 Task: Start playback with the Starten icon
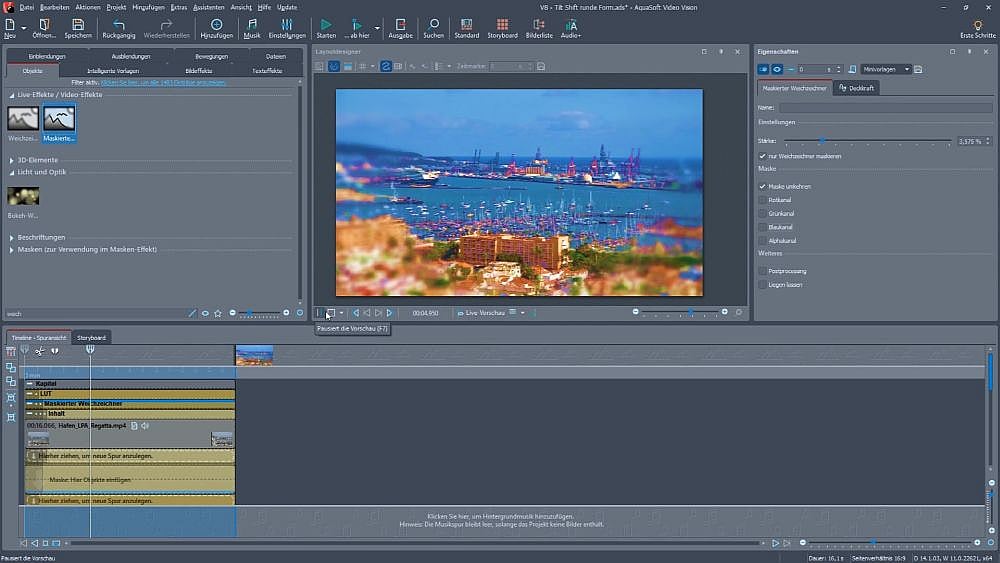pos(326,23)
